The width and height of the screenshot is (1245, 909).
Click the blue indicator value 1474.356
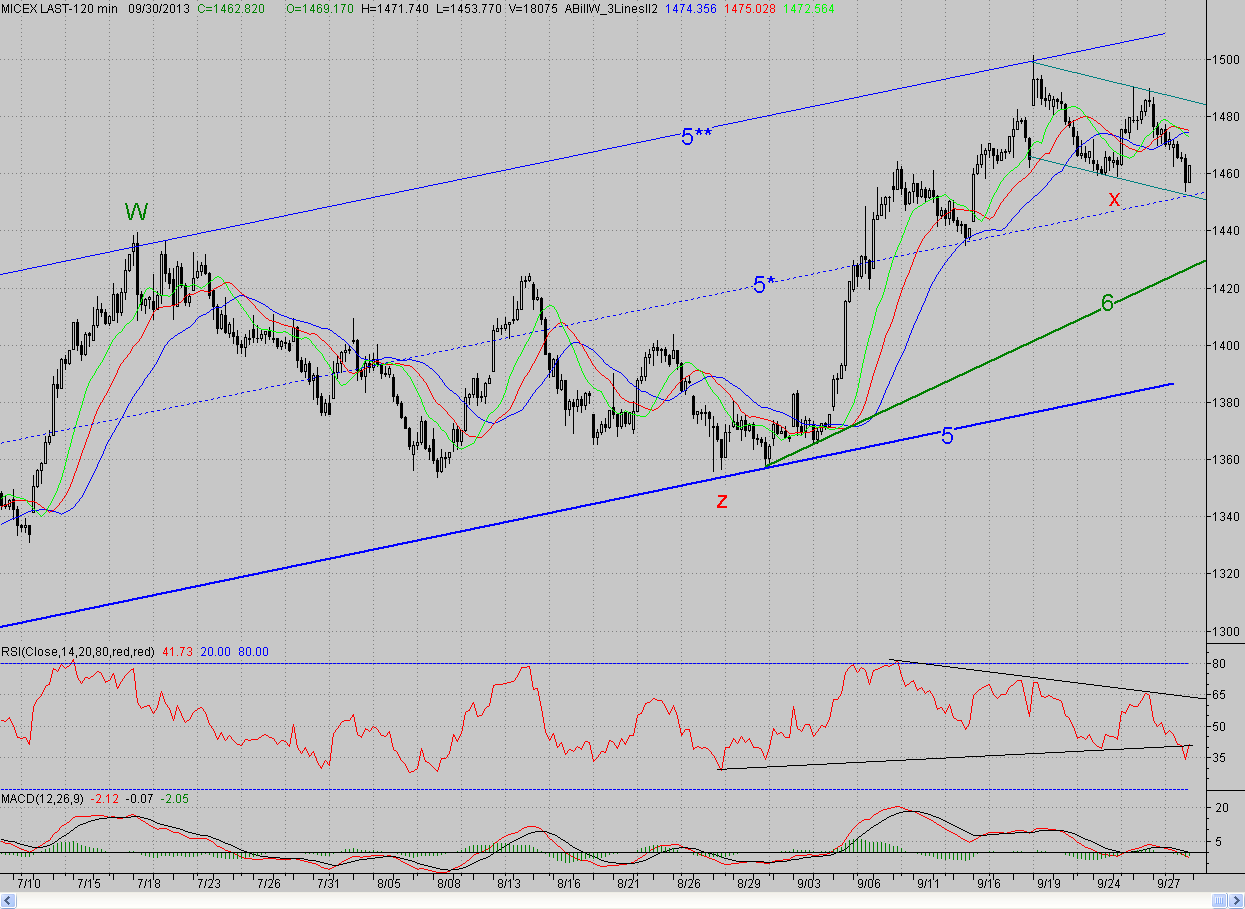690,9
